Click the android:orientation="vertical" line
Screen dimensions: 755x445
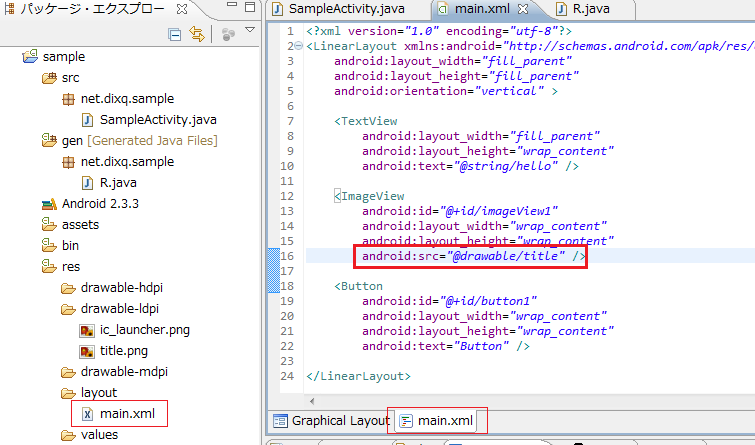pyautogui.click(x=446, y=91)
